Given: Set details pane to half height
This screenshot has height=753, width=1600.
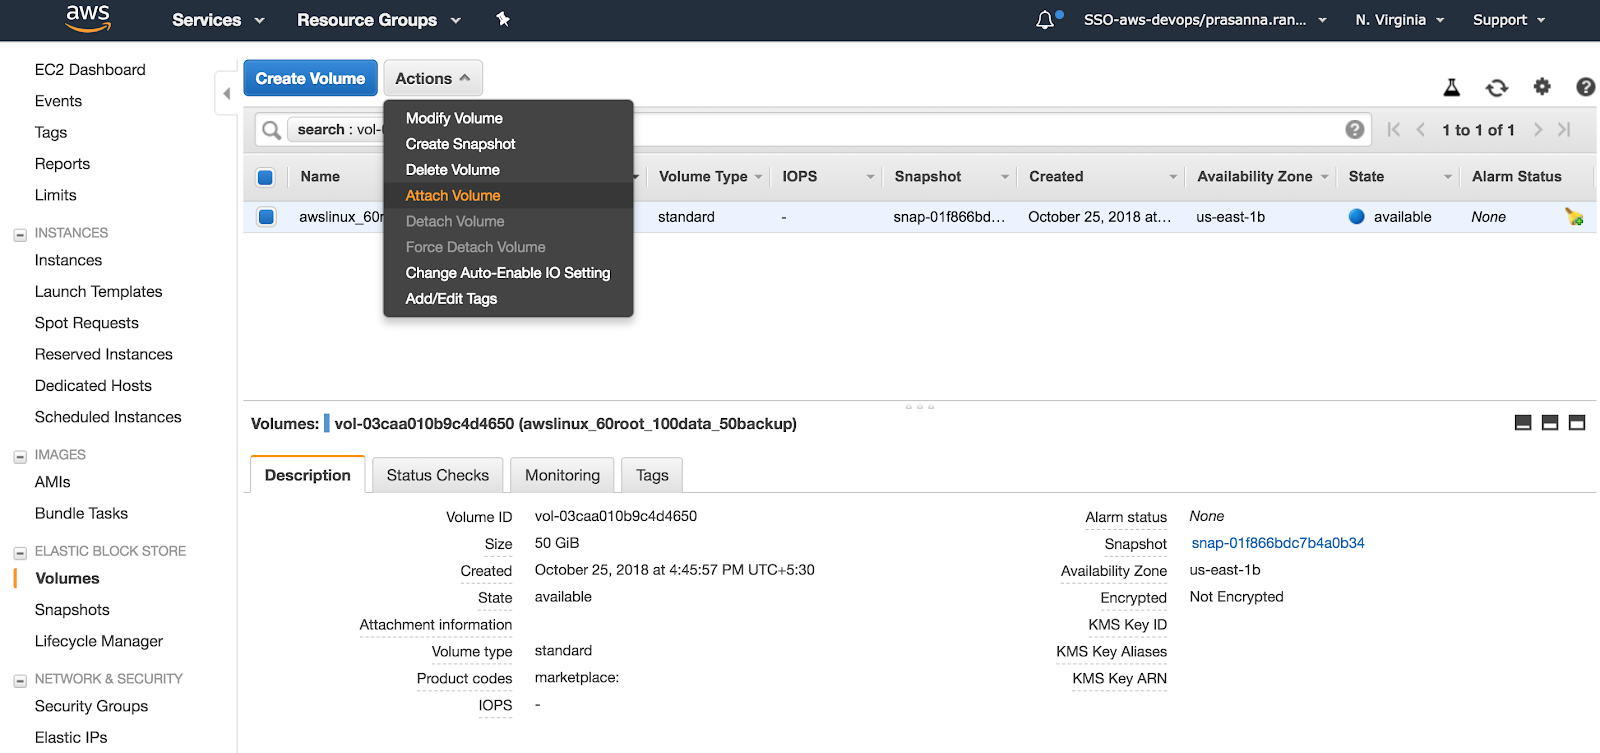Looking at the screenshot, I should coord(1550,423).
